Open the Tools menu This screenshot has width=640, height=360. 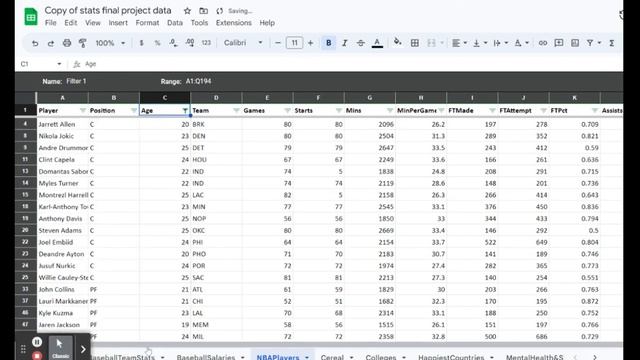coord(199,23)
